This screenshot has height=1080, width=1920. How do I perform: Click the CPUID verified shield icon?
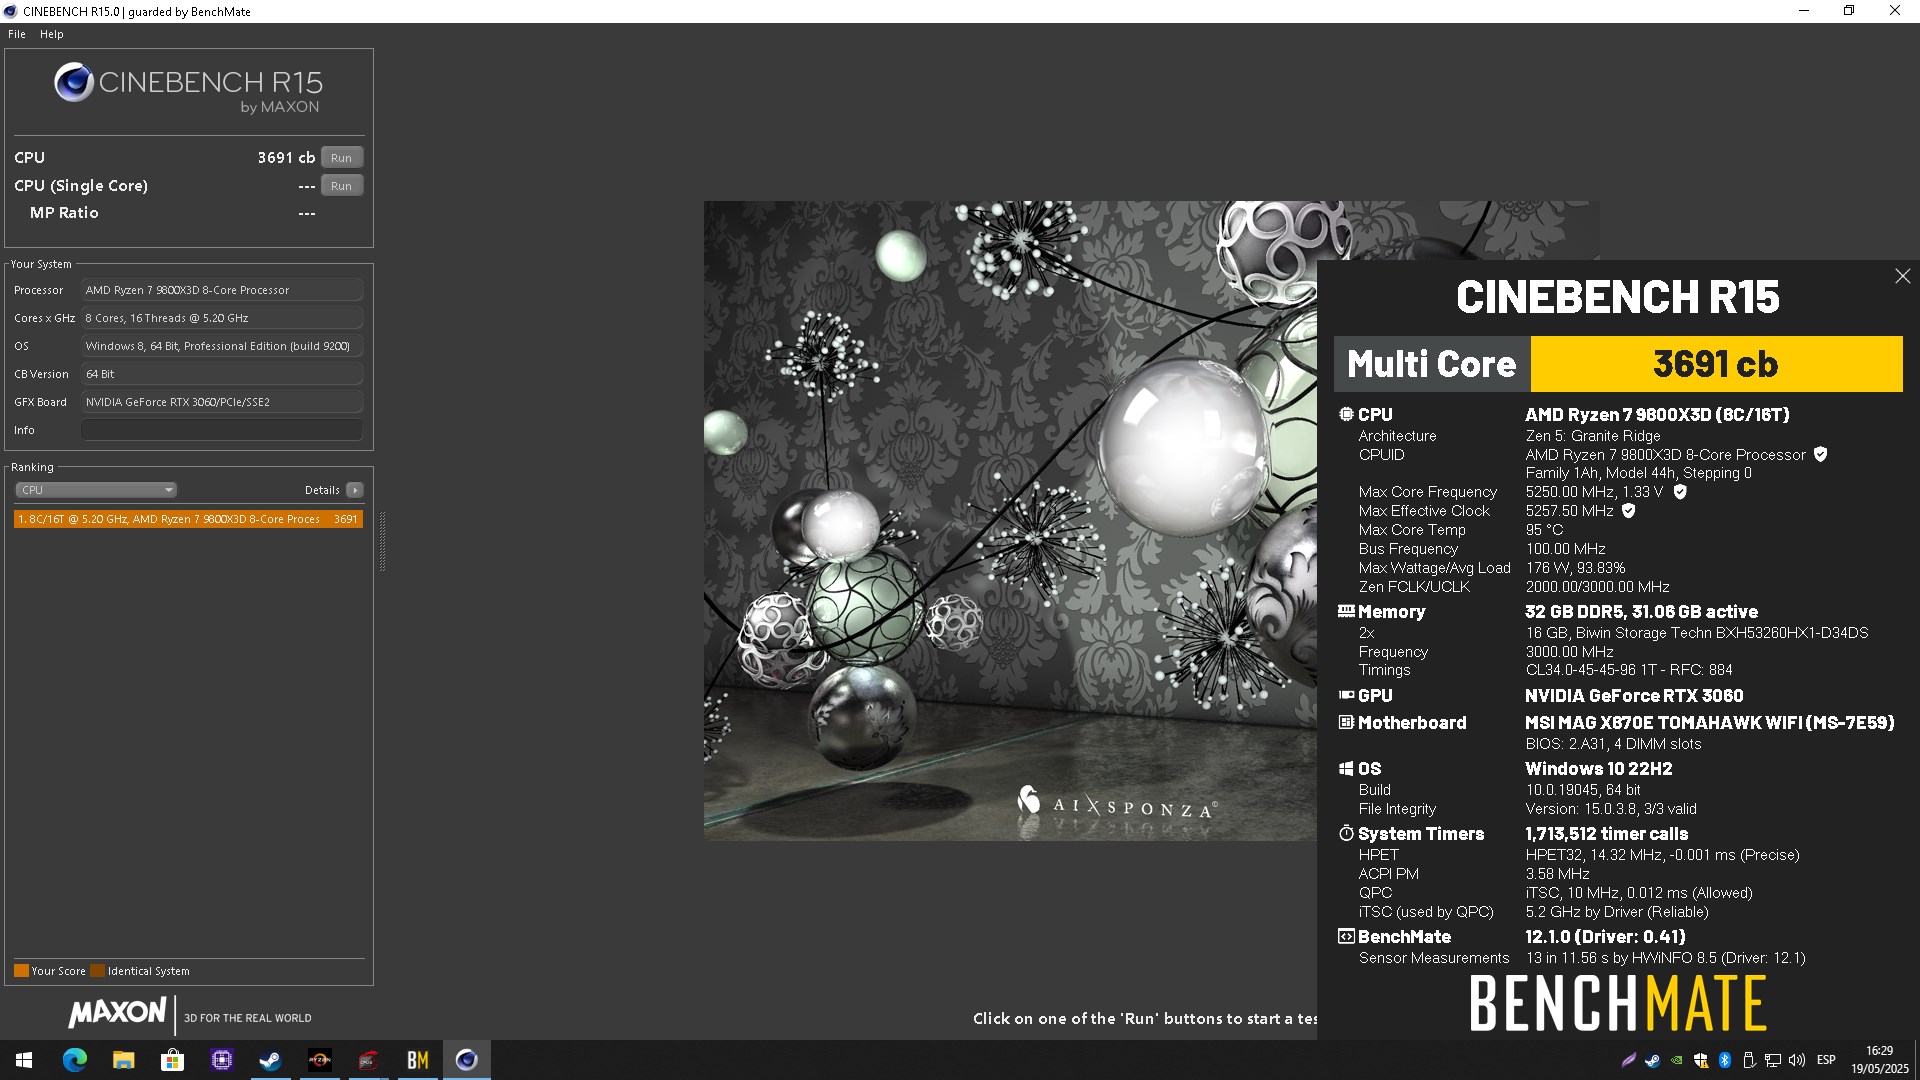[1820, 454]
